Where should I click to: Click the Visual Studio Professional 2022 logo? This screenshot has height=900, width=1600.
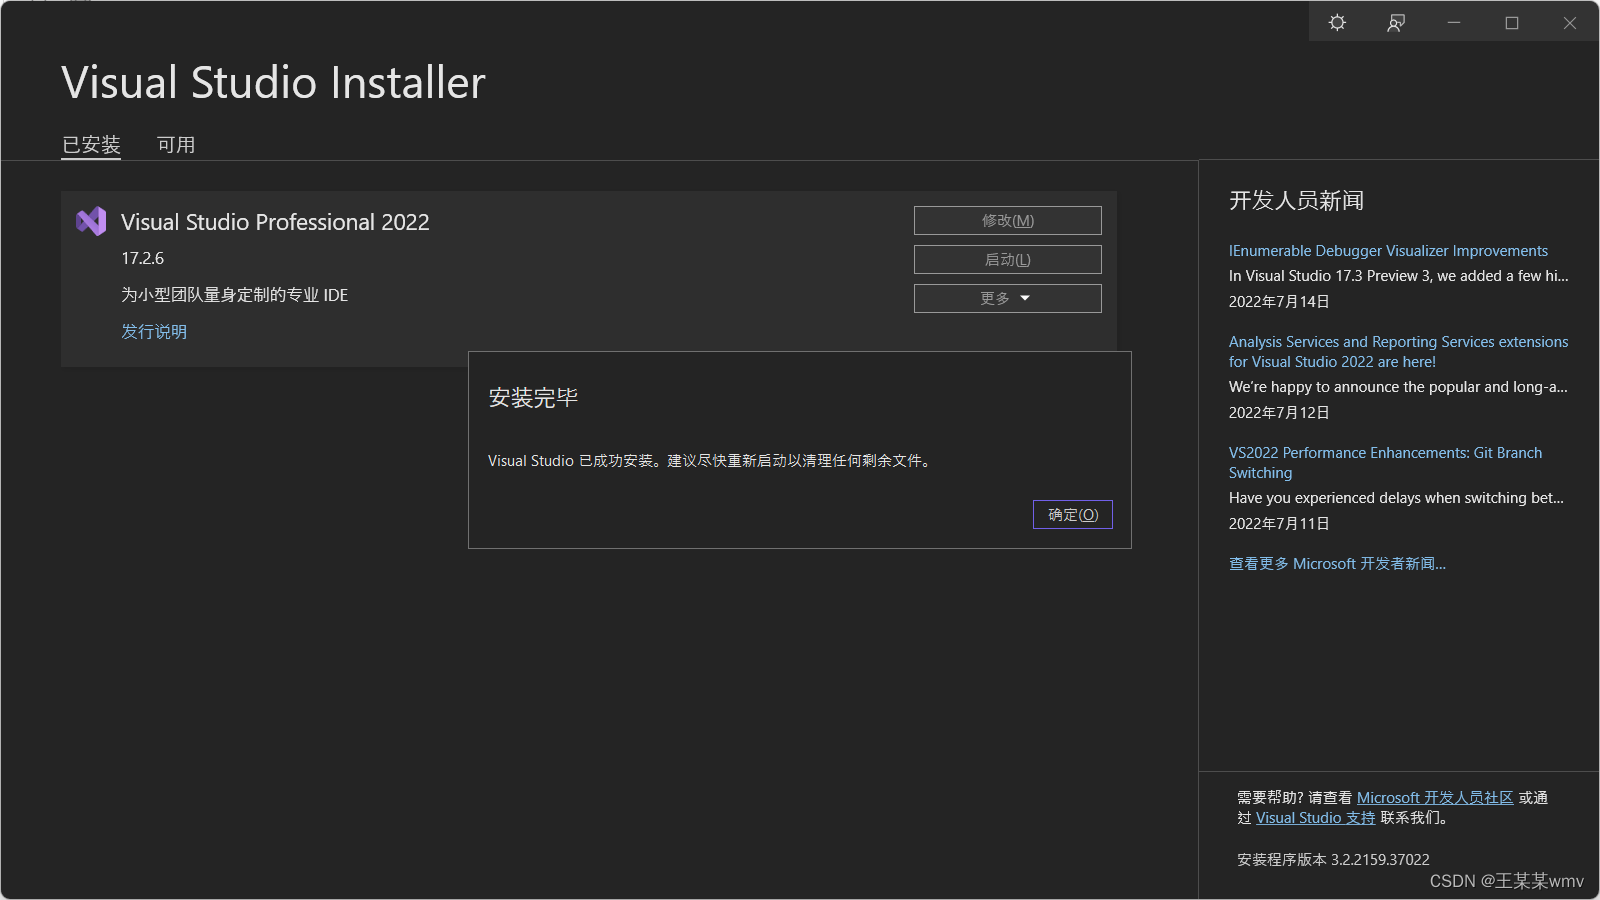(91, 221)
